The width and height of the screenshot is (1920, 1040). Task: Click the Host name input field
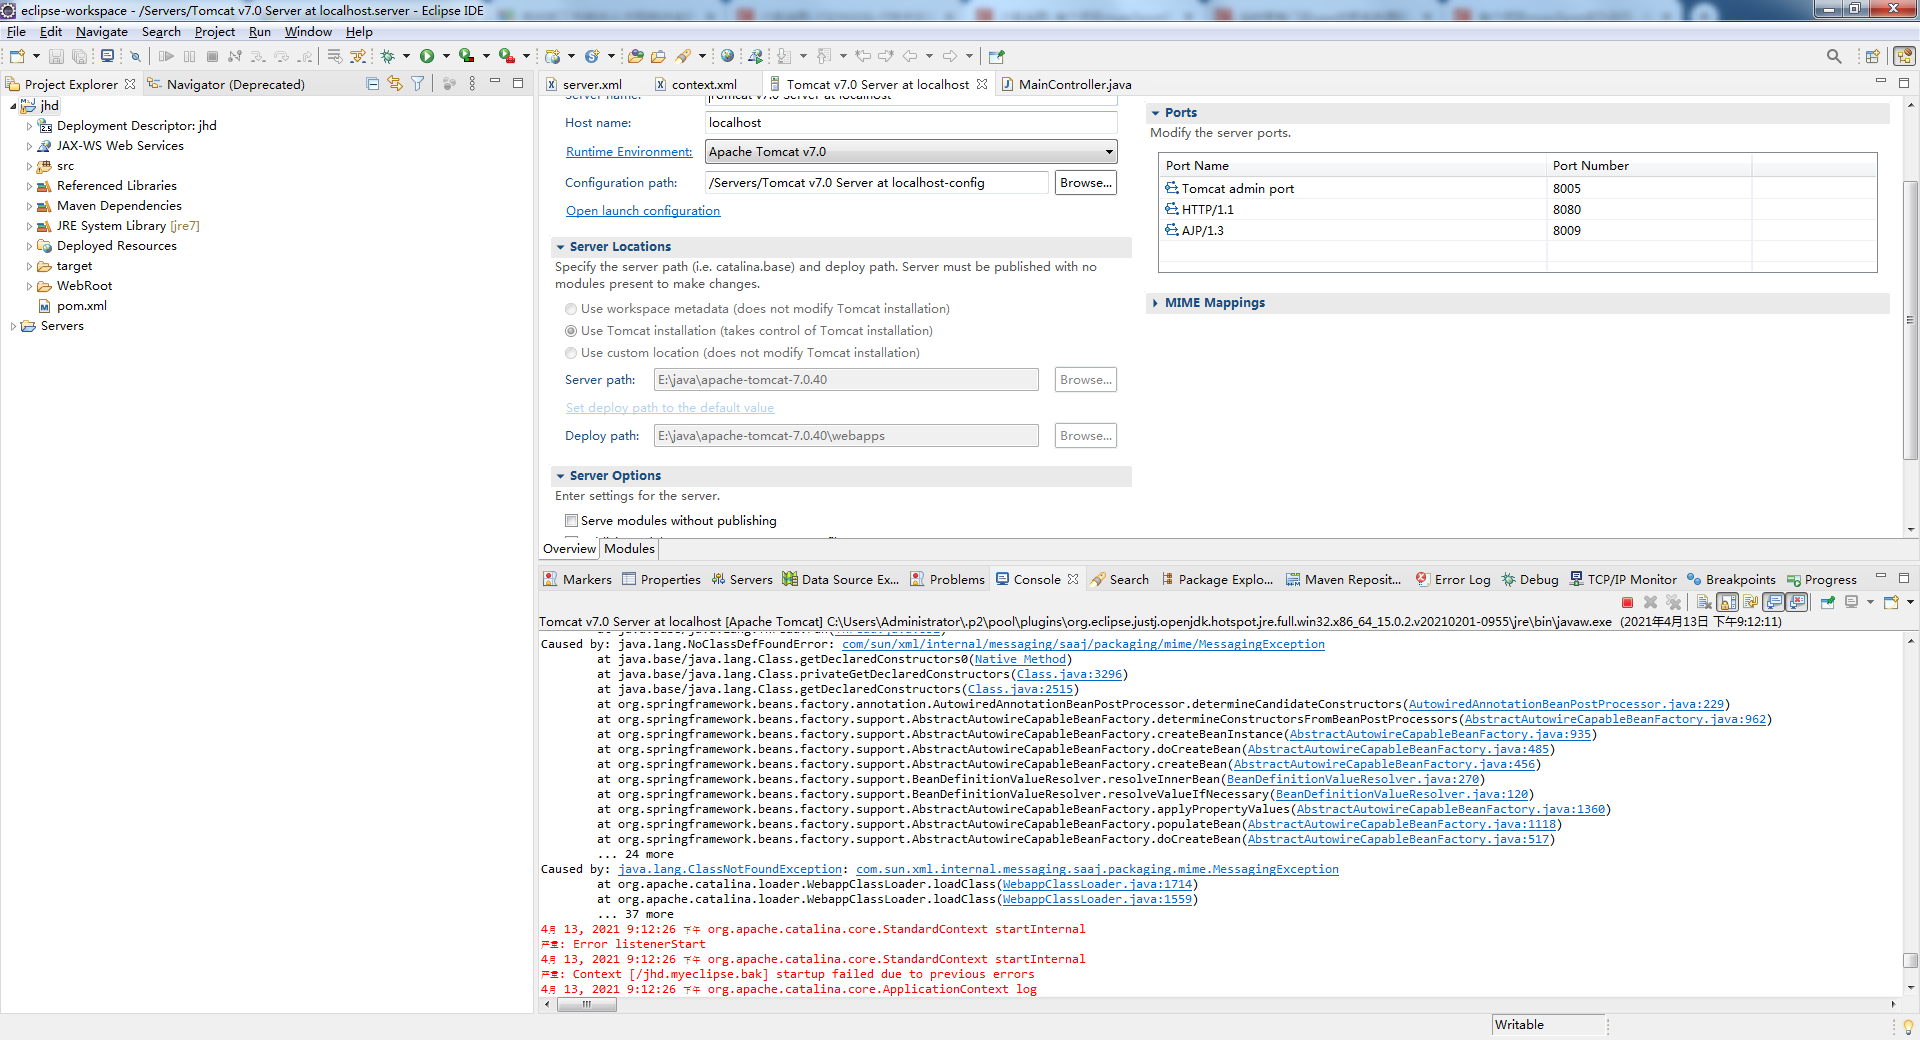click(x=911, y=123)
